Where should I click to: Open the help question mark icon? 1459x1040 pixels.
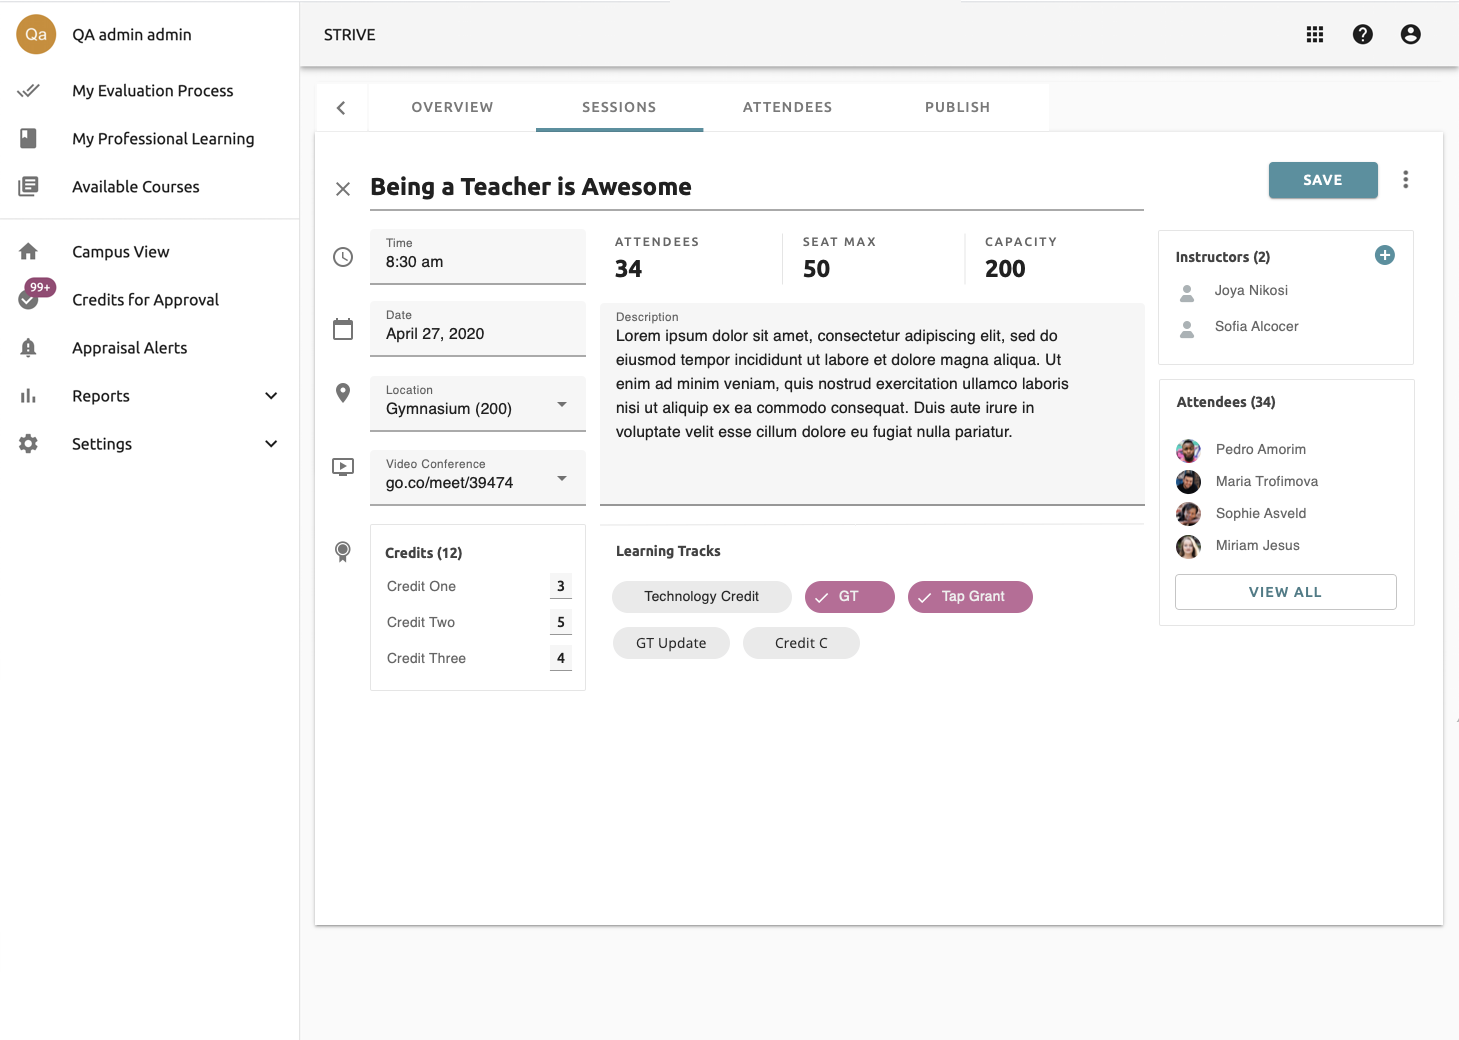pyautogui.click(x=1362, y=34)
